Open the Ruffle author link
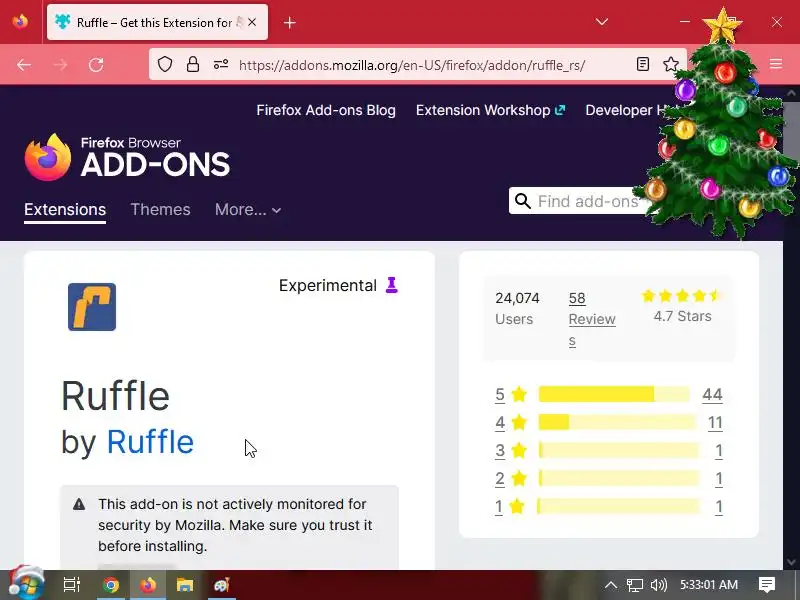 150,442
